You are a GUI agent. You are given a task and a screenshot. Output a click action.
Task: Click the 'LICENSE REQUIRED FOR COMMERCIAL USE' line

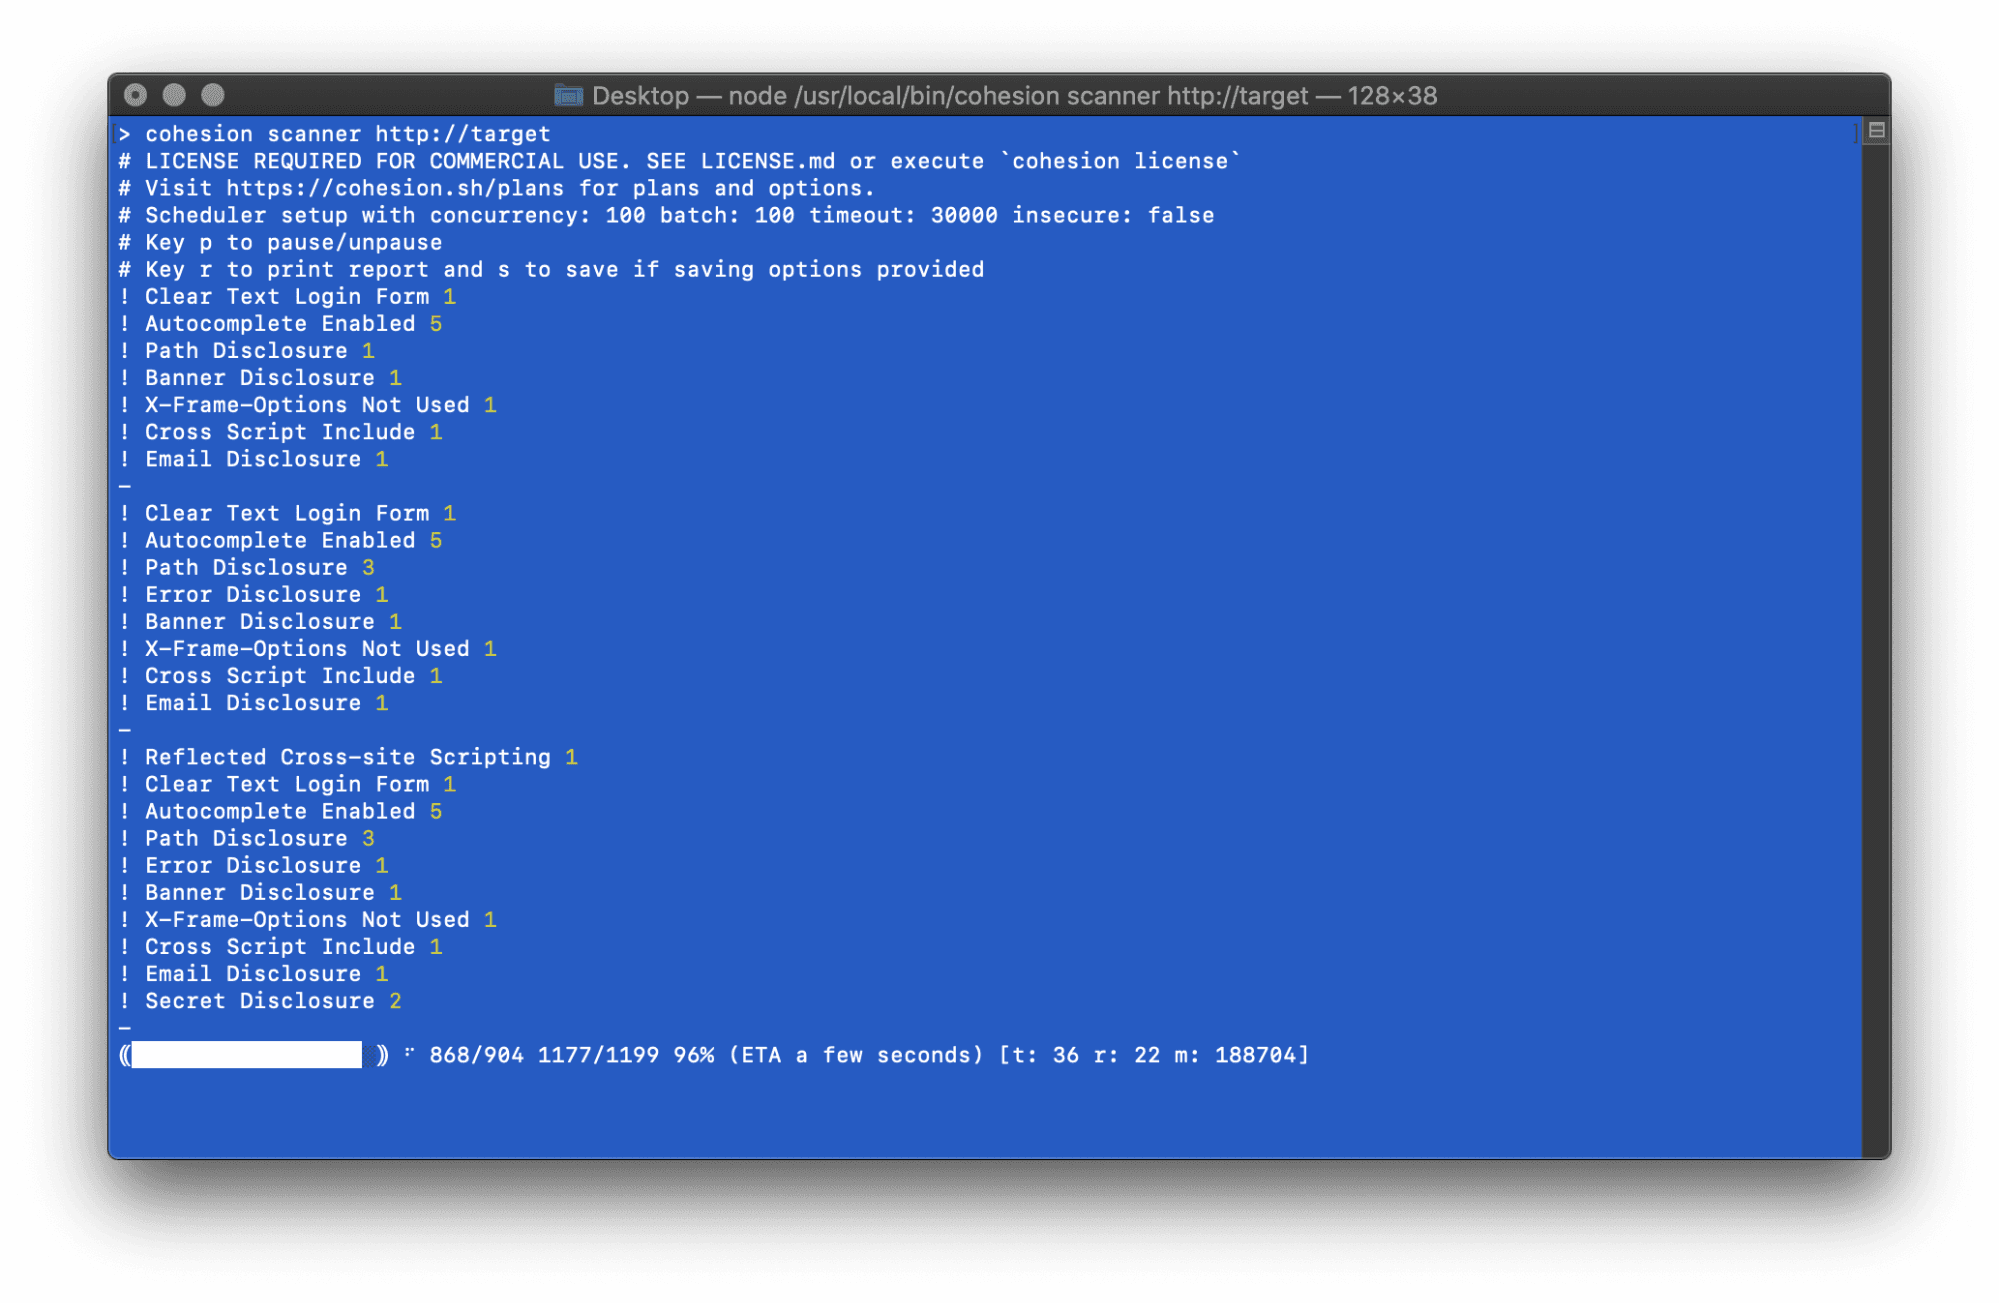(678, 161)
